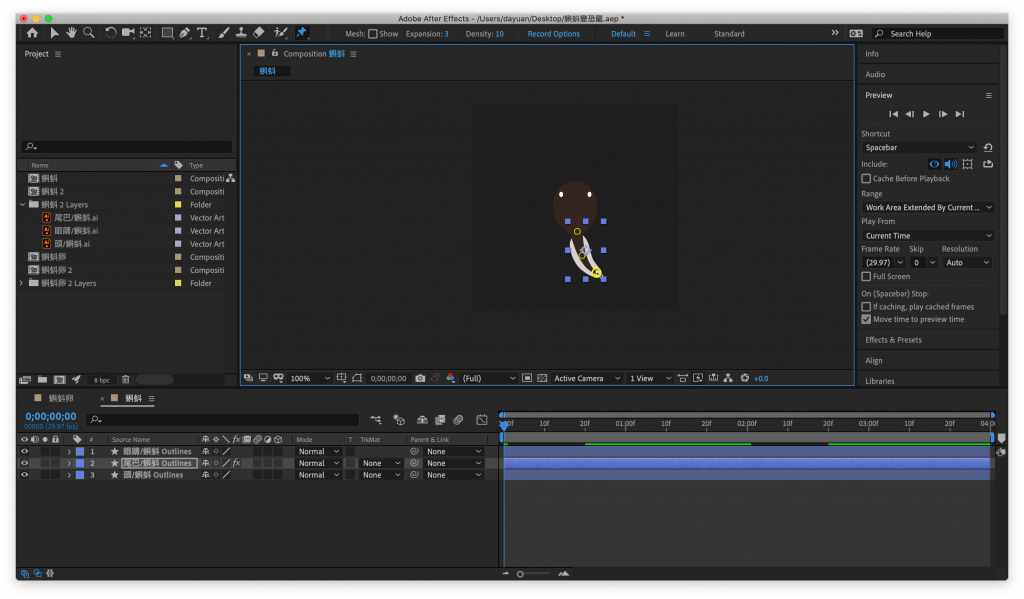Enable Cache Before Playback checkbox
The width and height of the screenshot is (1024, 599).
(866, 179)
